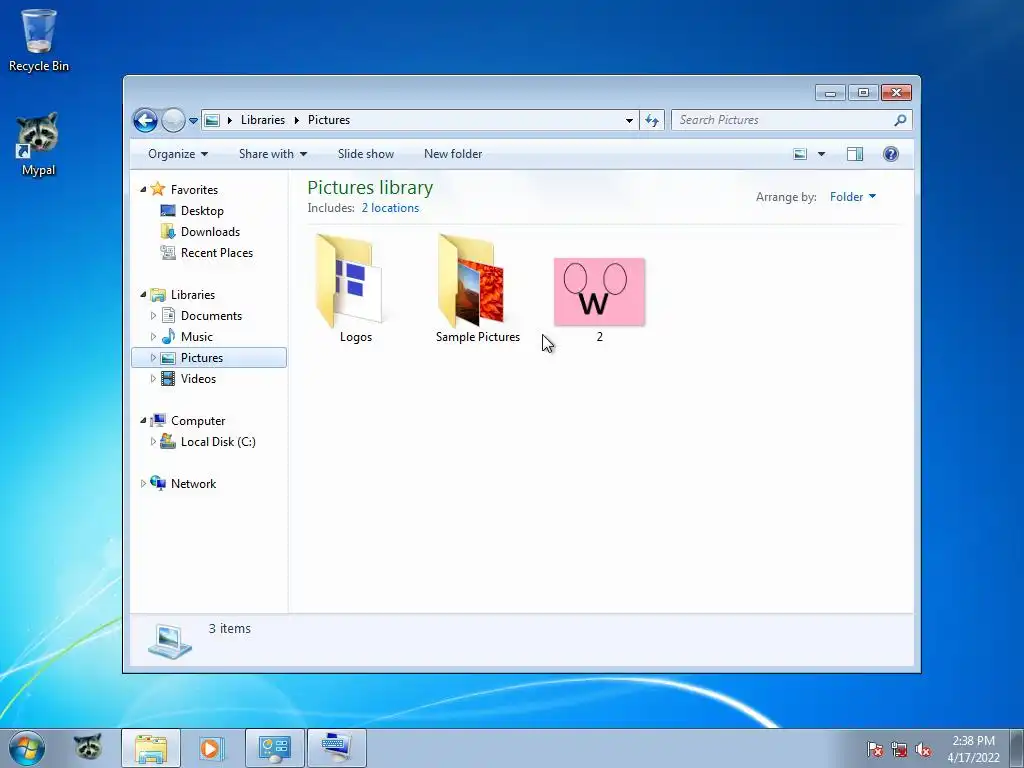This screenshot has width=1024, height=768.
Task: Click the Change your view icon
Action: [x=800, y=154]
